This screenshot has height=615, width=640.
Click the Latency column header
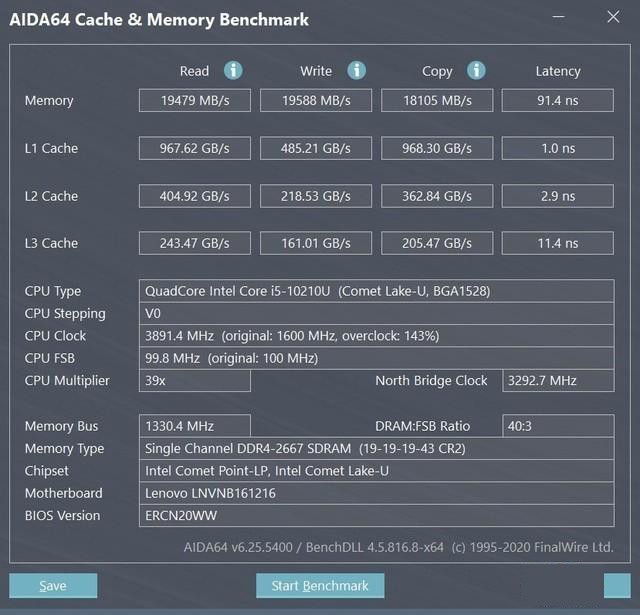point(558,71)
